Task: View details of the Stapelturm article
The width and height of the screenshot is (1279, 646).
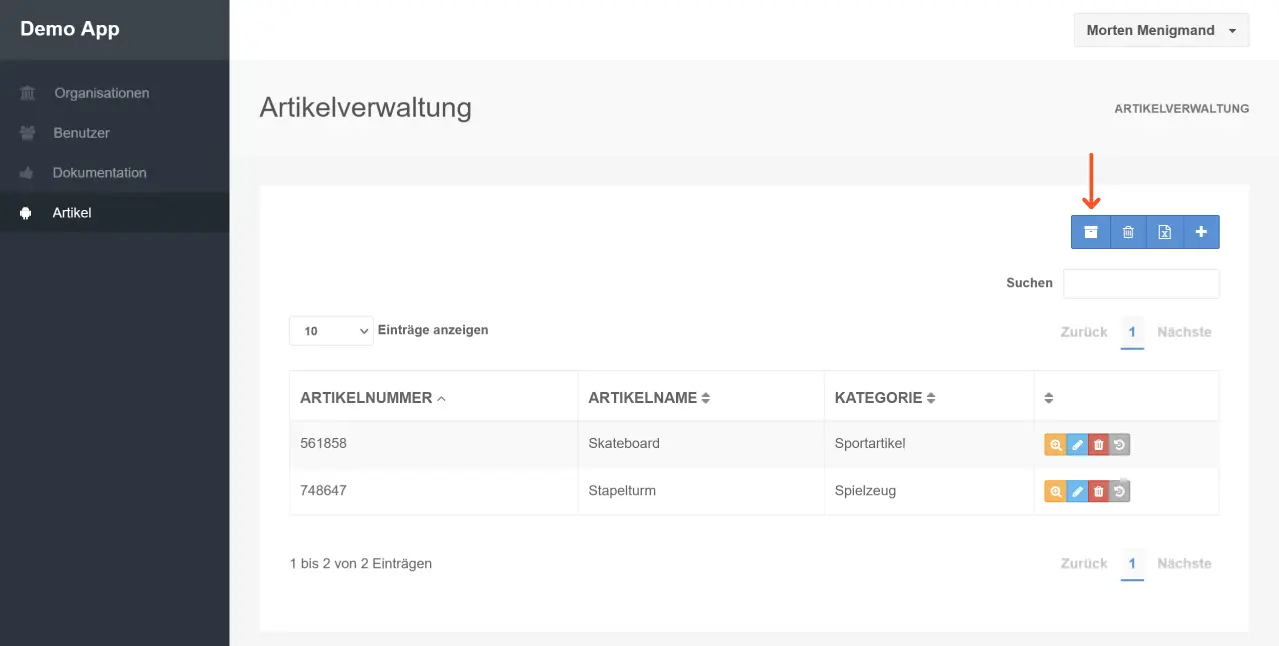Action: tap(1055, 491)
